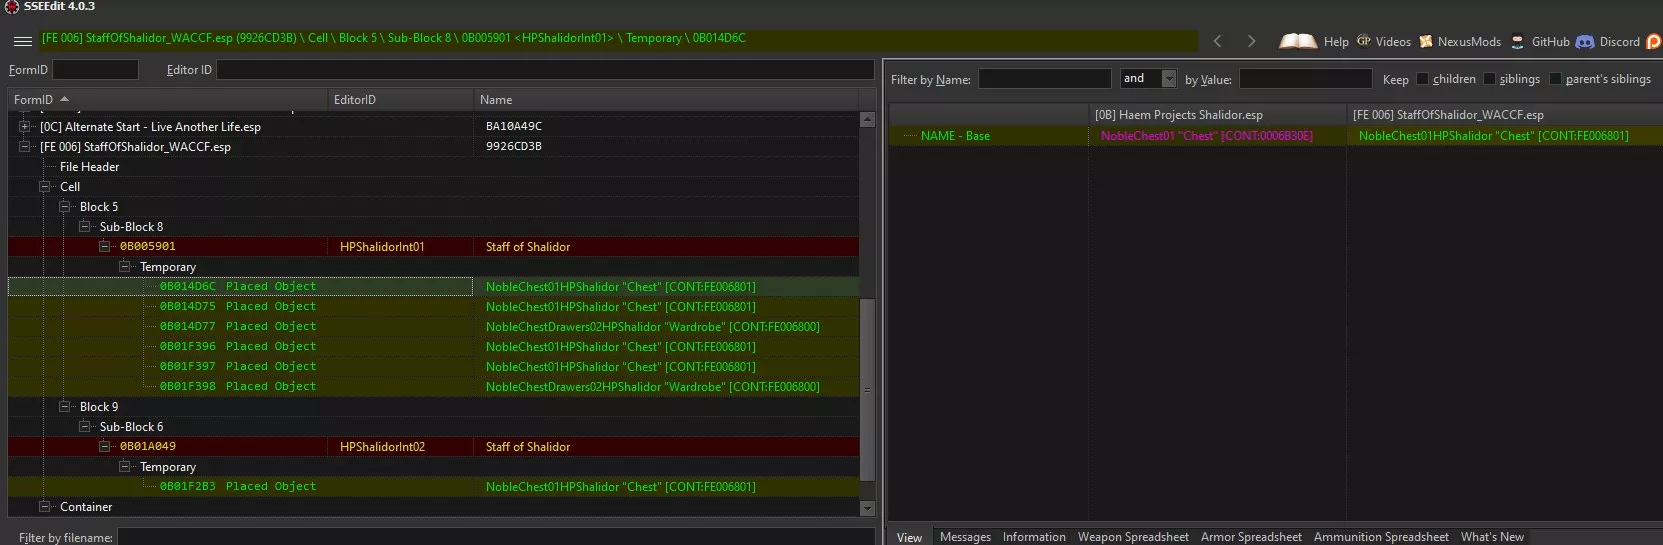1663x545 pixels.
Task: Open the Discord link icon
Action: (x=1584, y=41)
